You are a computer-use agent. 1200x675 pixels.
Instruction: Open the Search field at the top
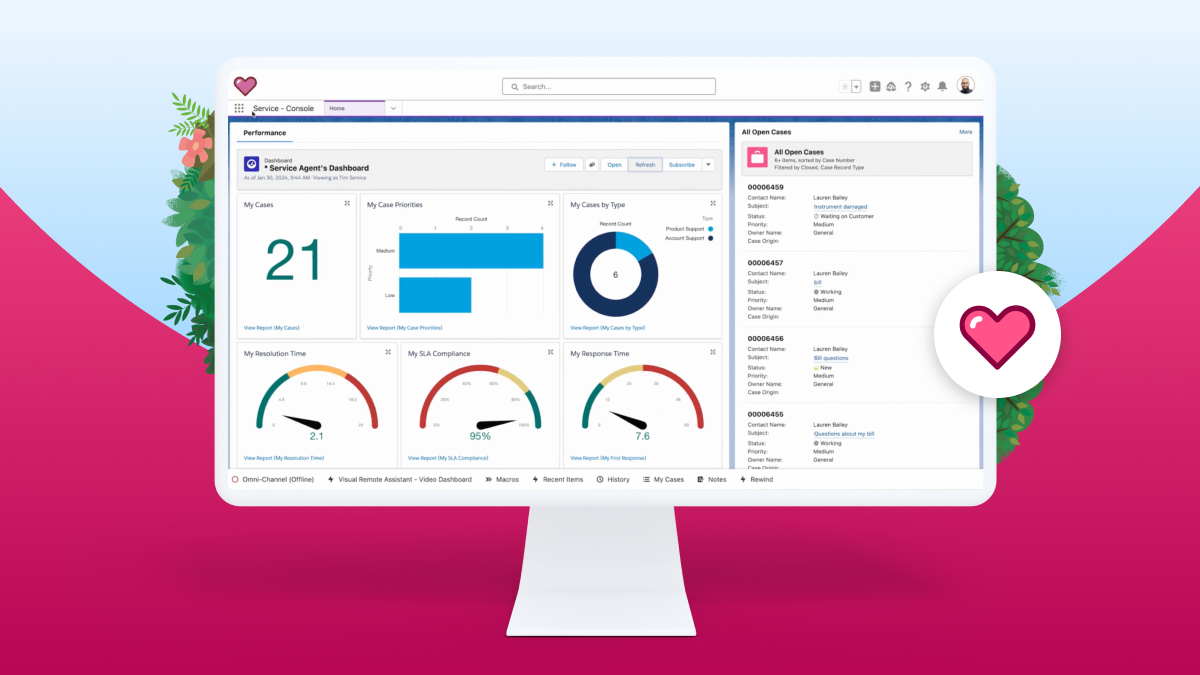tap(608, 86)
